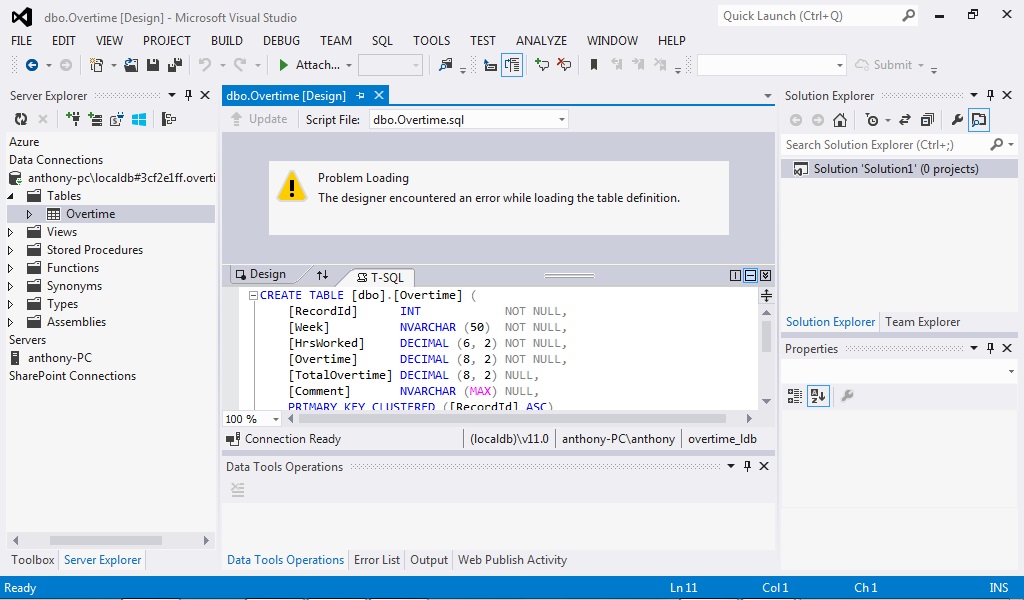Switch to the Team Explorer tab
Viewport: 1024px width, 600px height.
(x=925, y=321)
